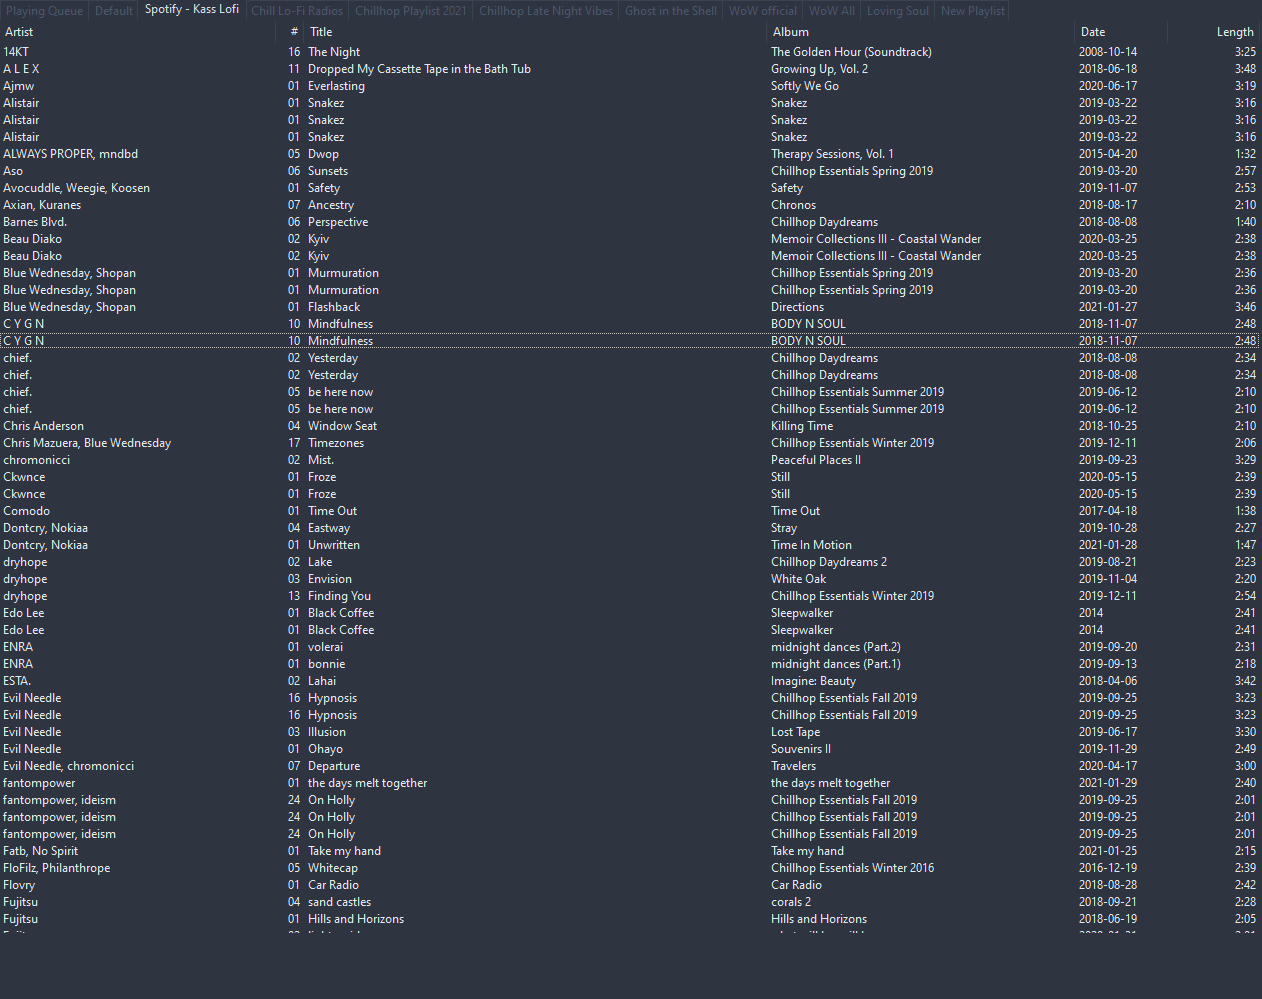Open Chillhop Late Night Vibes tab
The width and height of the screenshot is (1262, 999).
(546, 11)
